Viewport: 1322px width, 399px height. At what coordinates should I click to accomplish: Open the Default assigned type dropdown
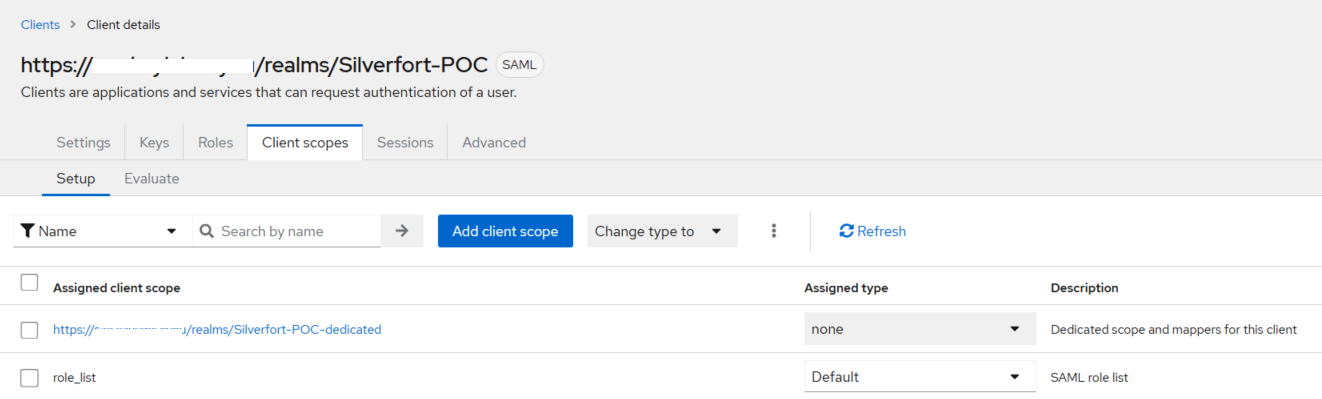click(x=920, y=377)
